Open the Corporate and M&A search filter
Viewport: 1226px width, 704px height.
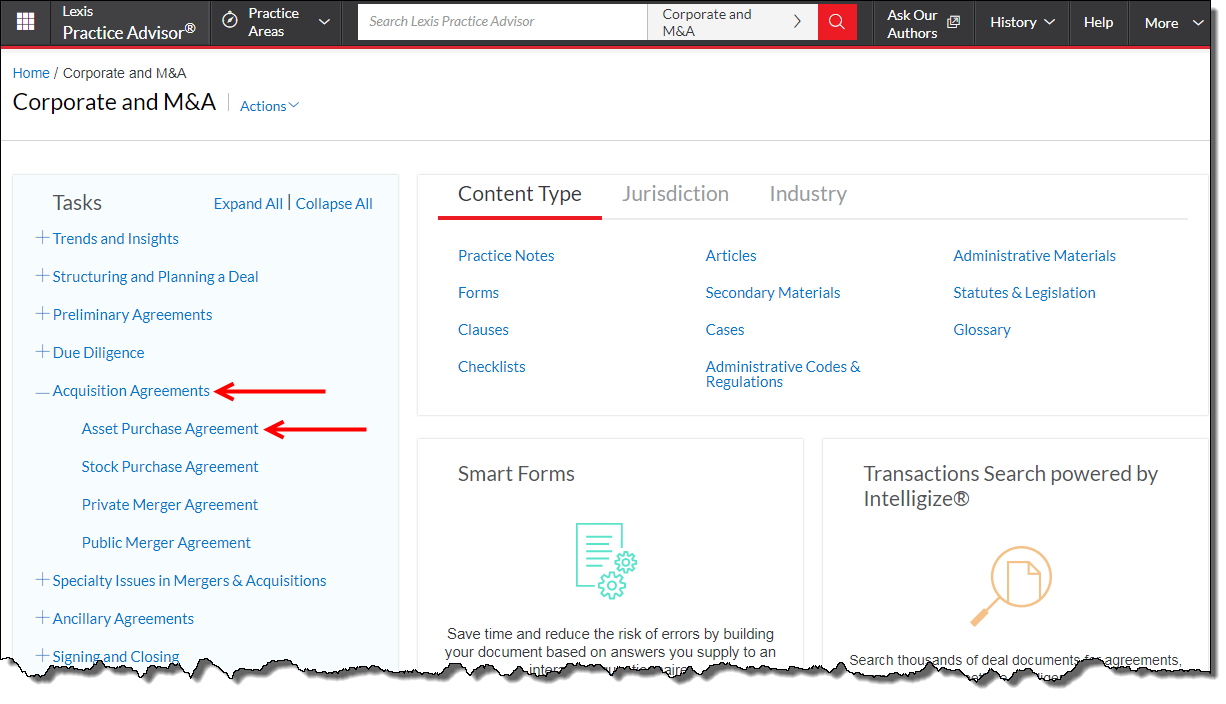click(x=732, y=22)
